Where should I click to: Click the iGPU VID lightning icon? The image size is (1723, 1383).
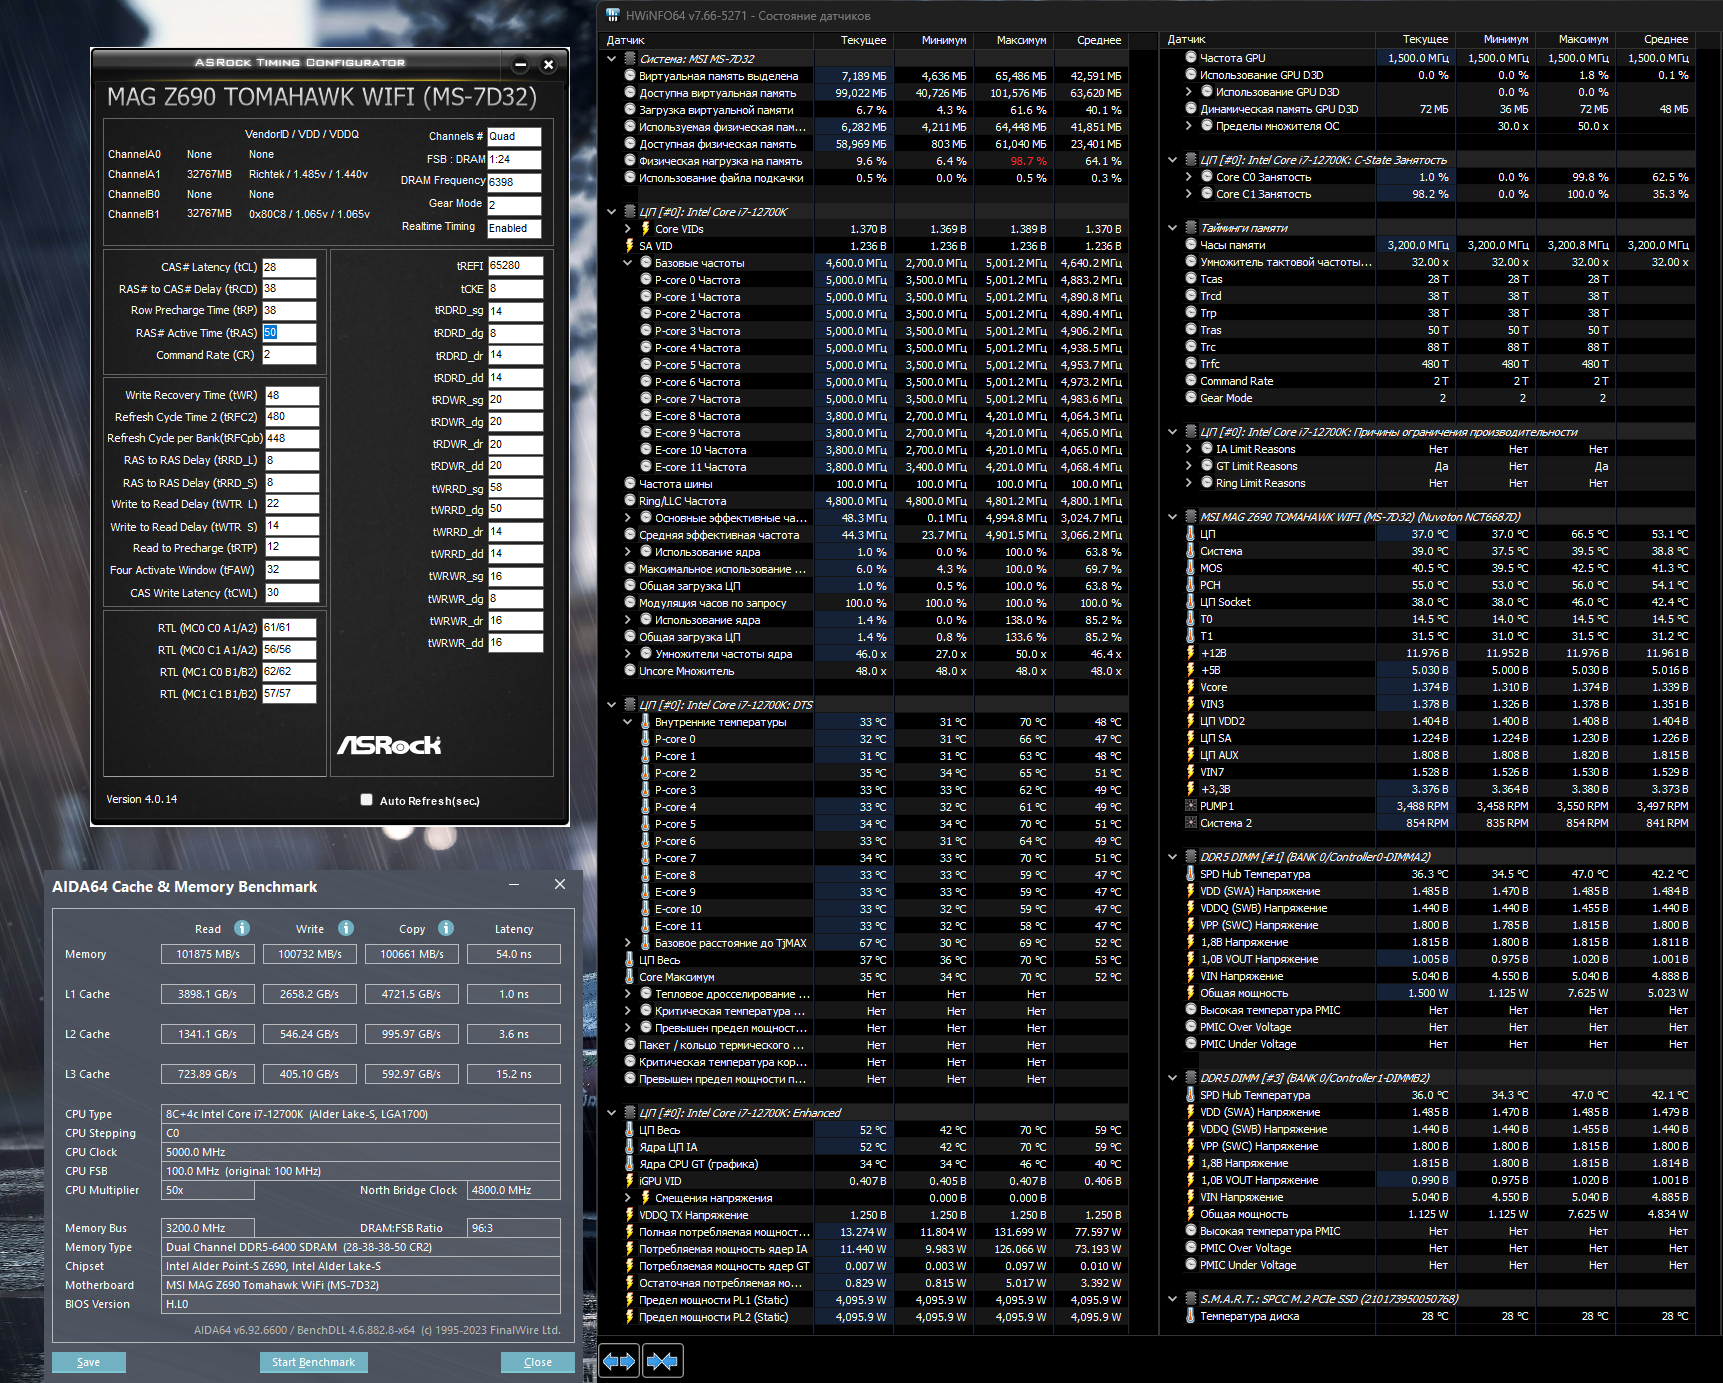[x=630, y=1181]
